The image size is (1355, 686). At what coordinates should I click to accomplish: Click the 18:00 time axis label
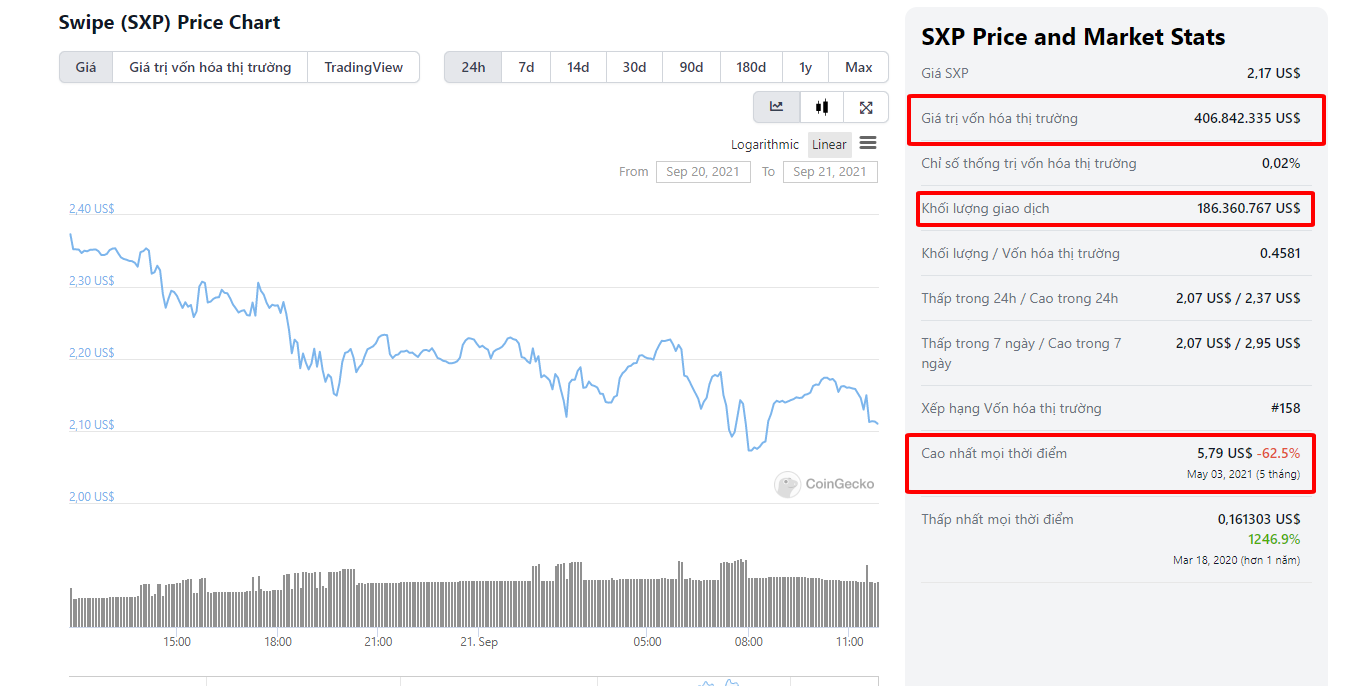(x=277, y=642)
